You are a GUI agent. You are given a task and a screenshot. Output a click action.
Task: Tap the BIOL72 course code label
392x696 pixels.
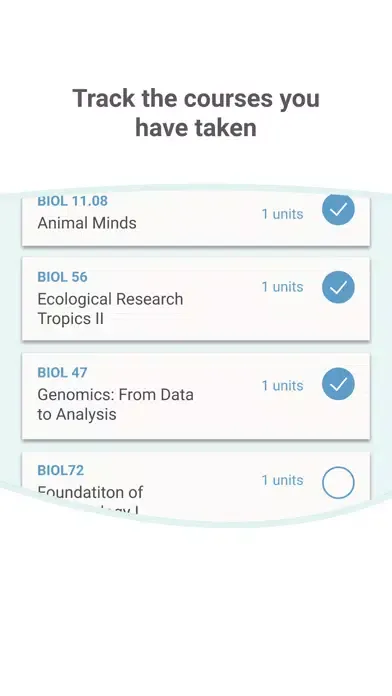(61, 471)
